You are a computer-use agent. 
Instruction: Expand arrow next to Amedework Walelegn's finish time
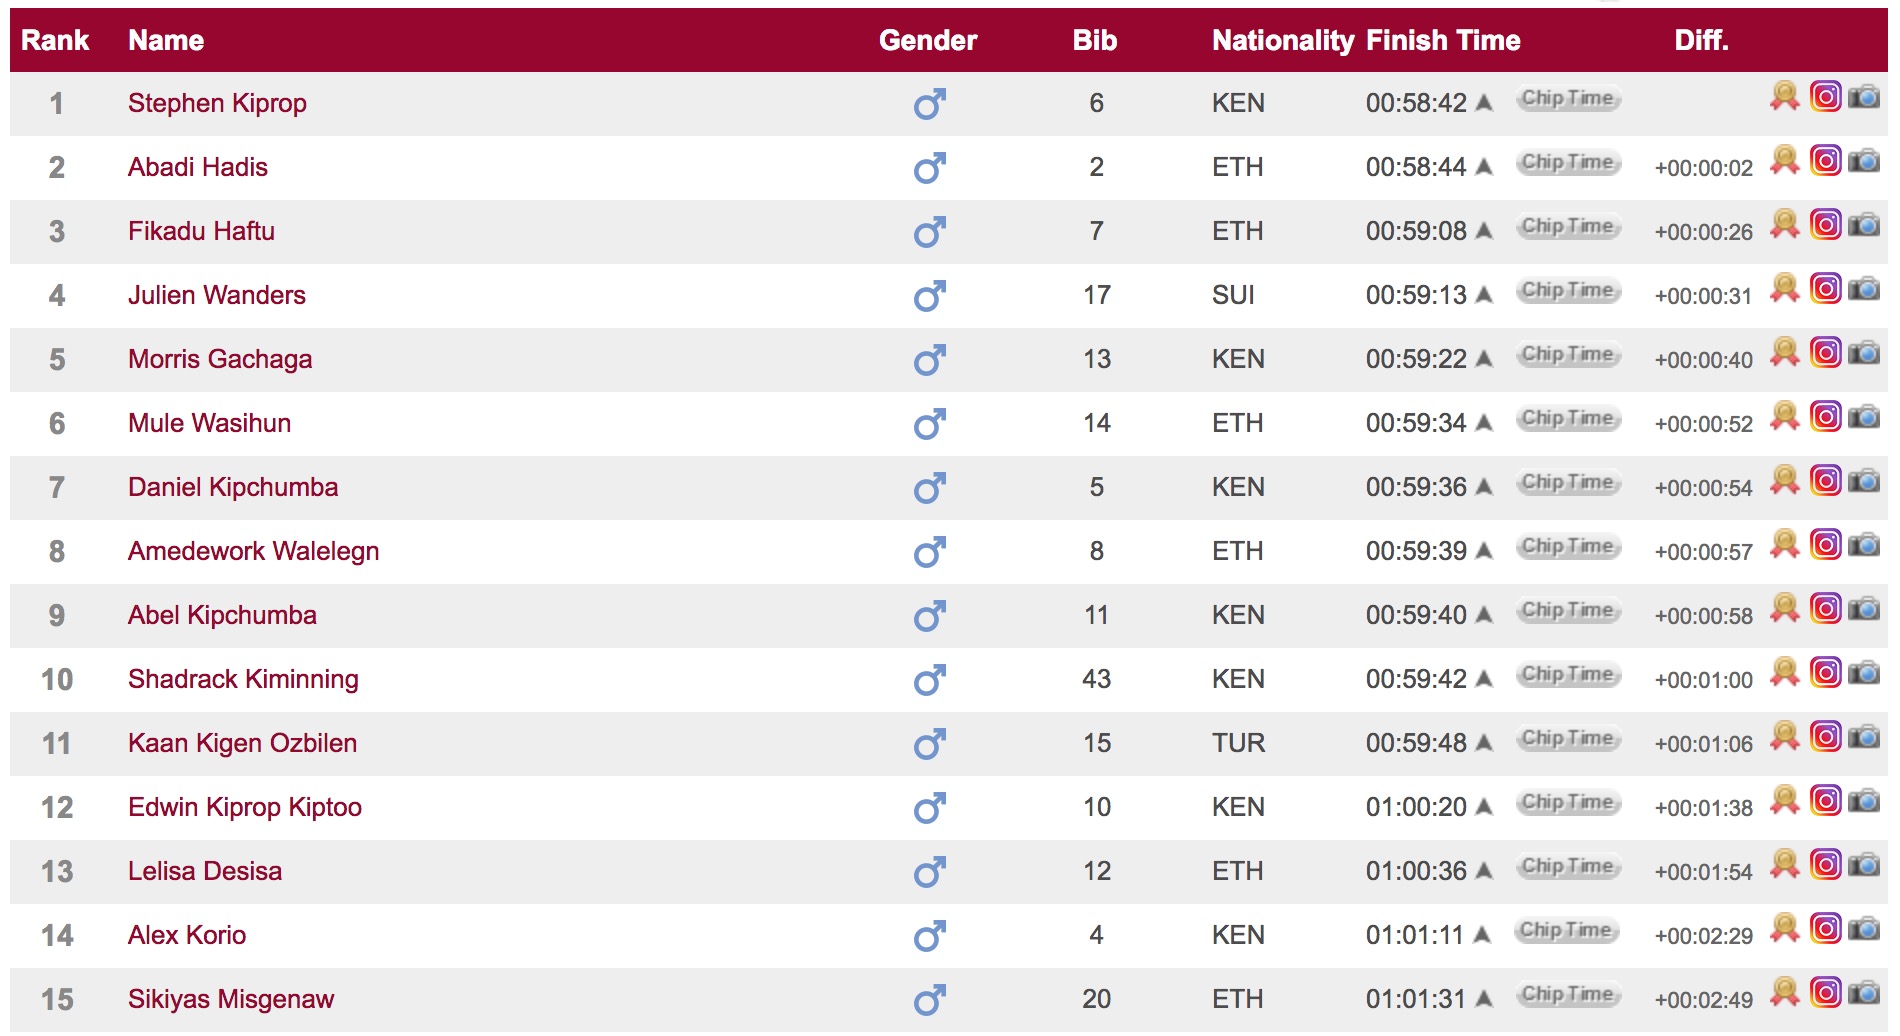(1484, 551)
